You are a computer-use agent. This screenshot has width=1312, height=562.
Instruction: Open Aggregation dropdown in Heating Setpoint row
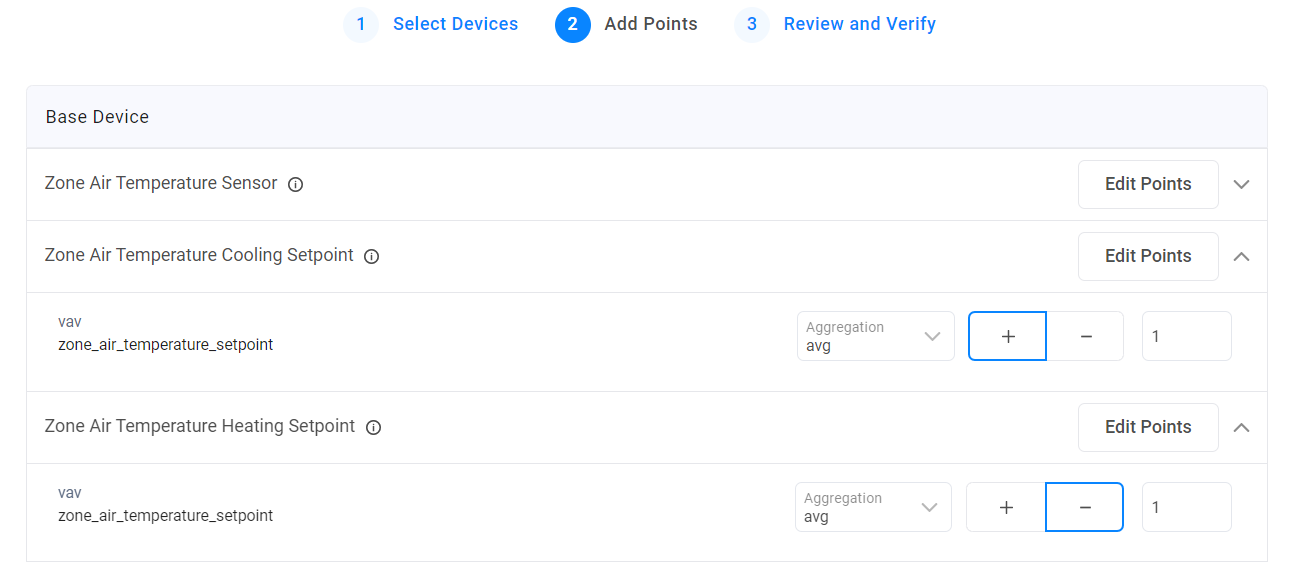click(874, 507)
